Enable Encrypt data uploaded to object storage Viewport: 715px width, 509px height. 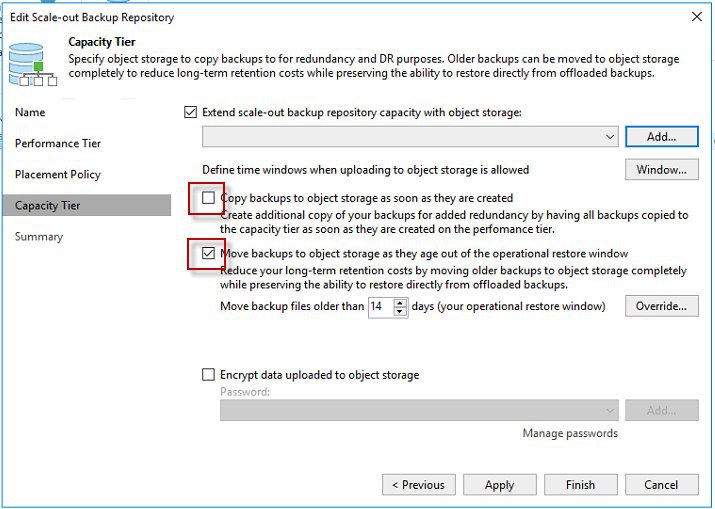pos(208,374)
